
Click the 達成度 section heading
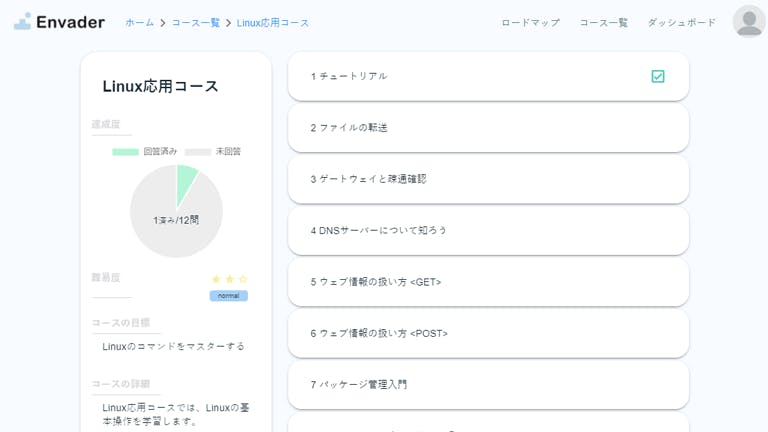coord(106,124)
